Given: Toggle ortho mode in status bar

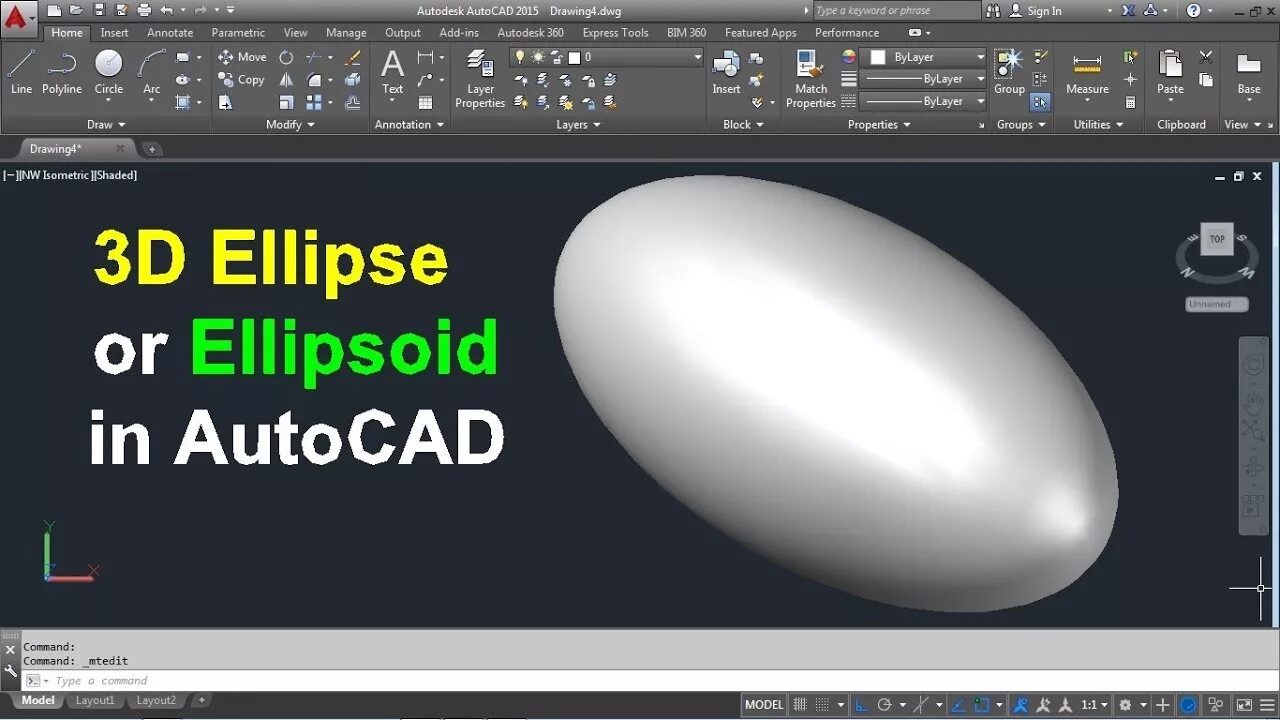Looking at the screenshot, I should click(862, 704).
